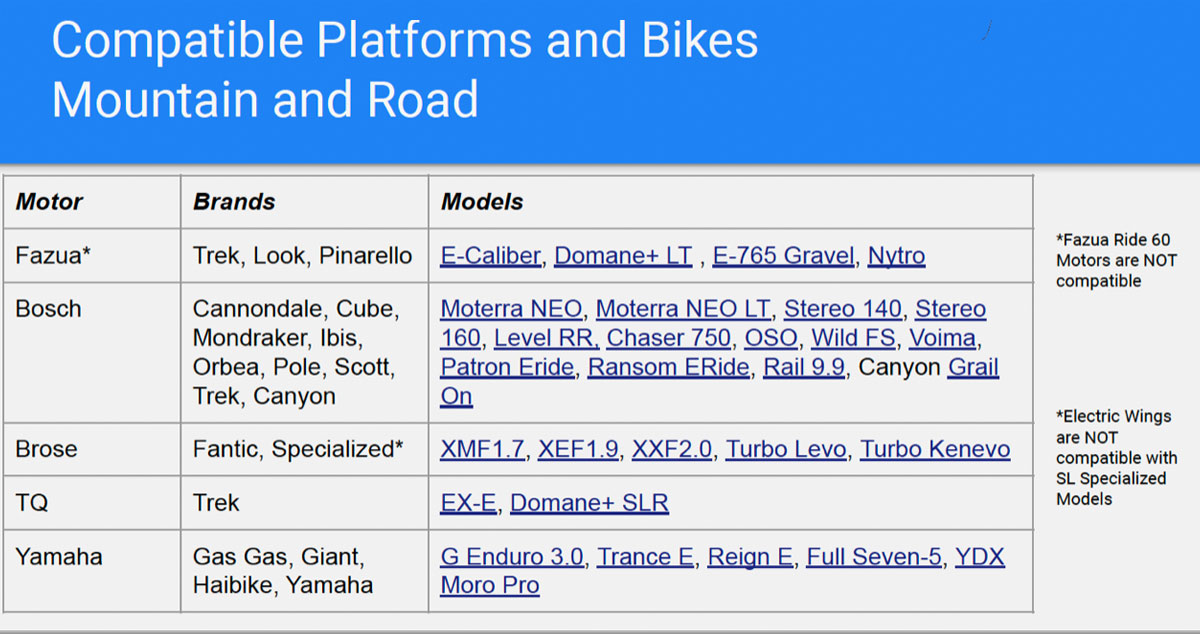Open the Full Seven-5 link
The width and height of the screenshot is (1200, 634).
tap(874, 556)
